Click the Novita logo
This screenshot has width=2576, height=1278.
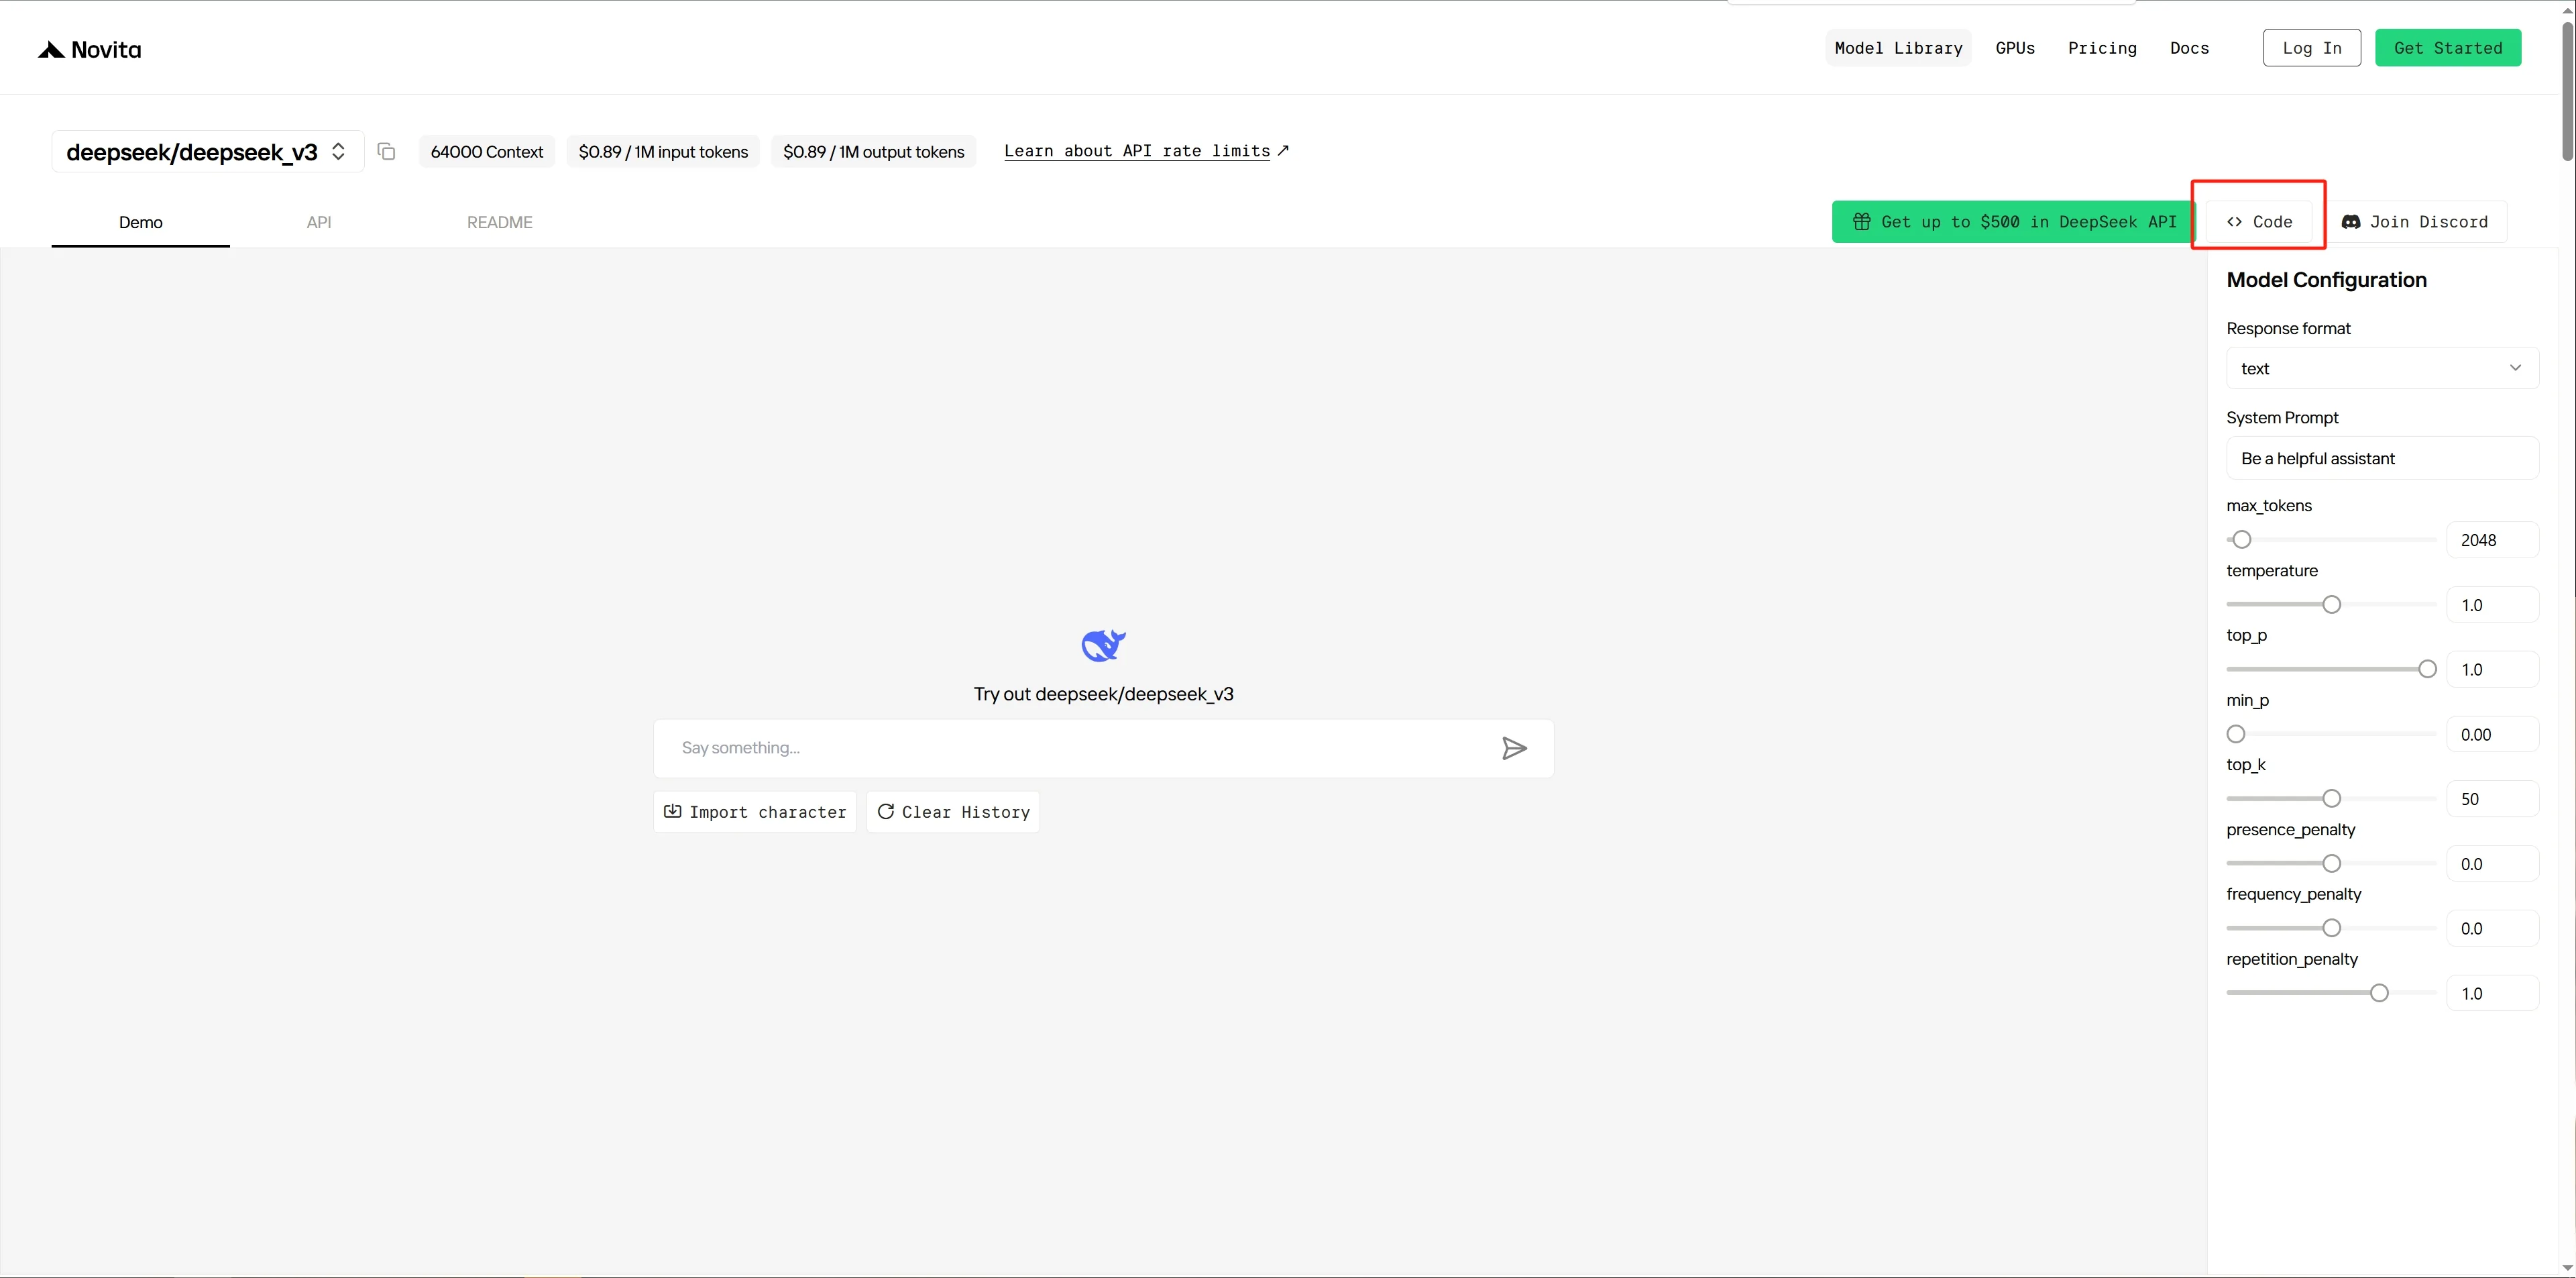[89, 50]
